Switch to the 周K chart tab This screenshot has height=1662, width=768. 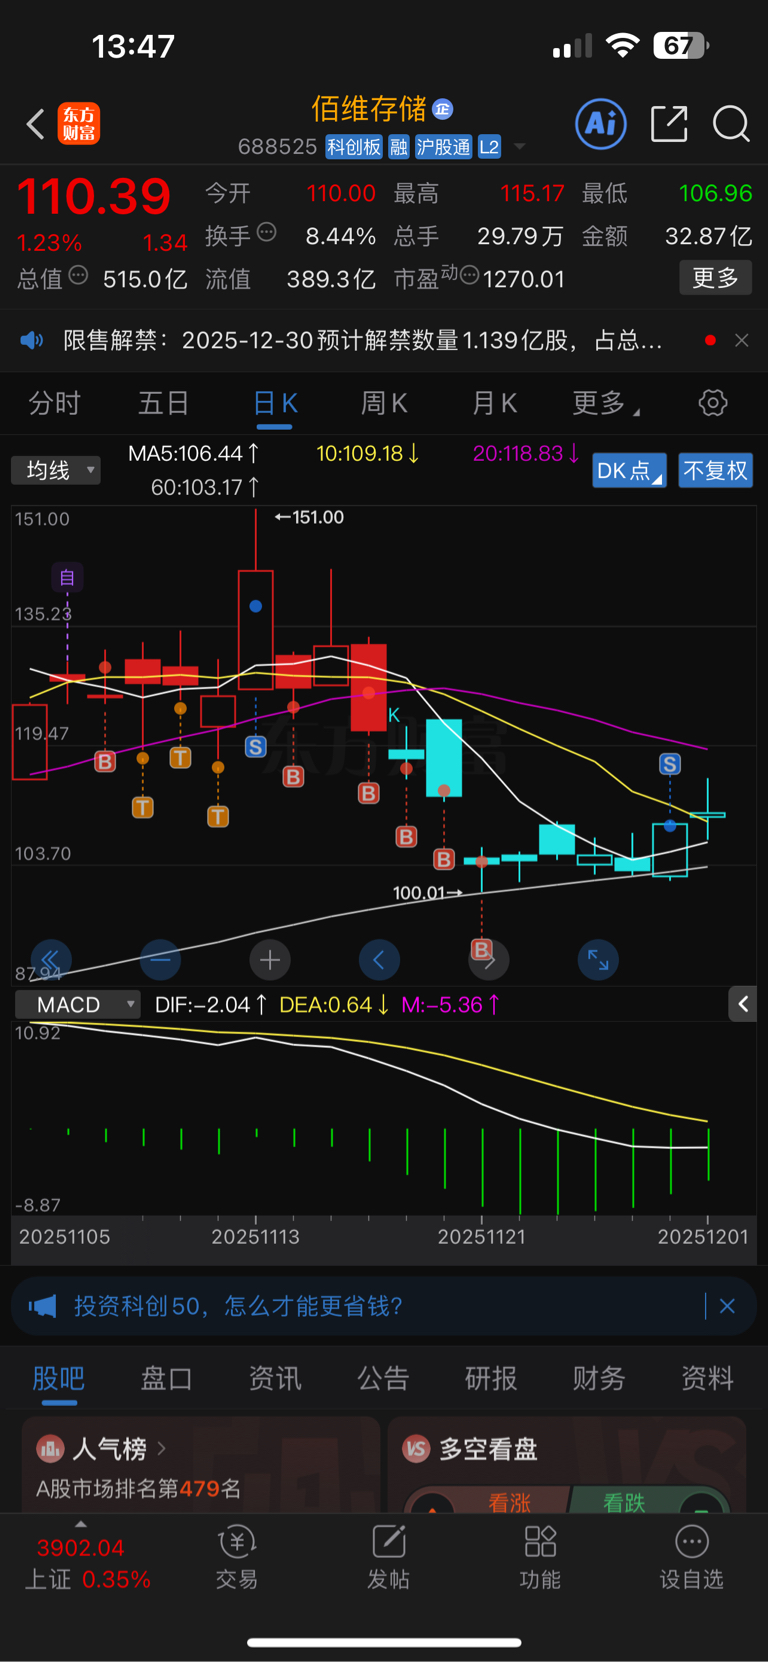(384, 403)
